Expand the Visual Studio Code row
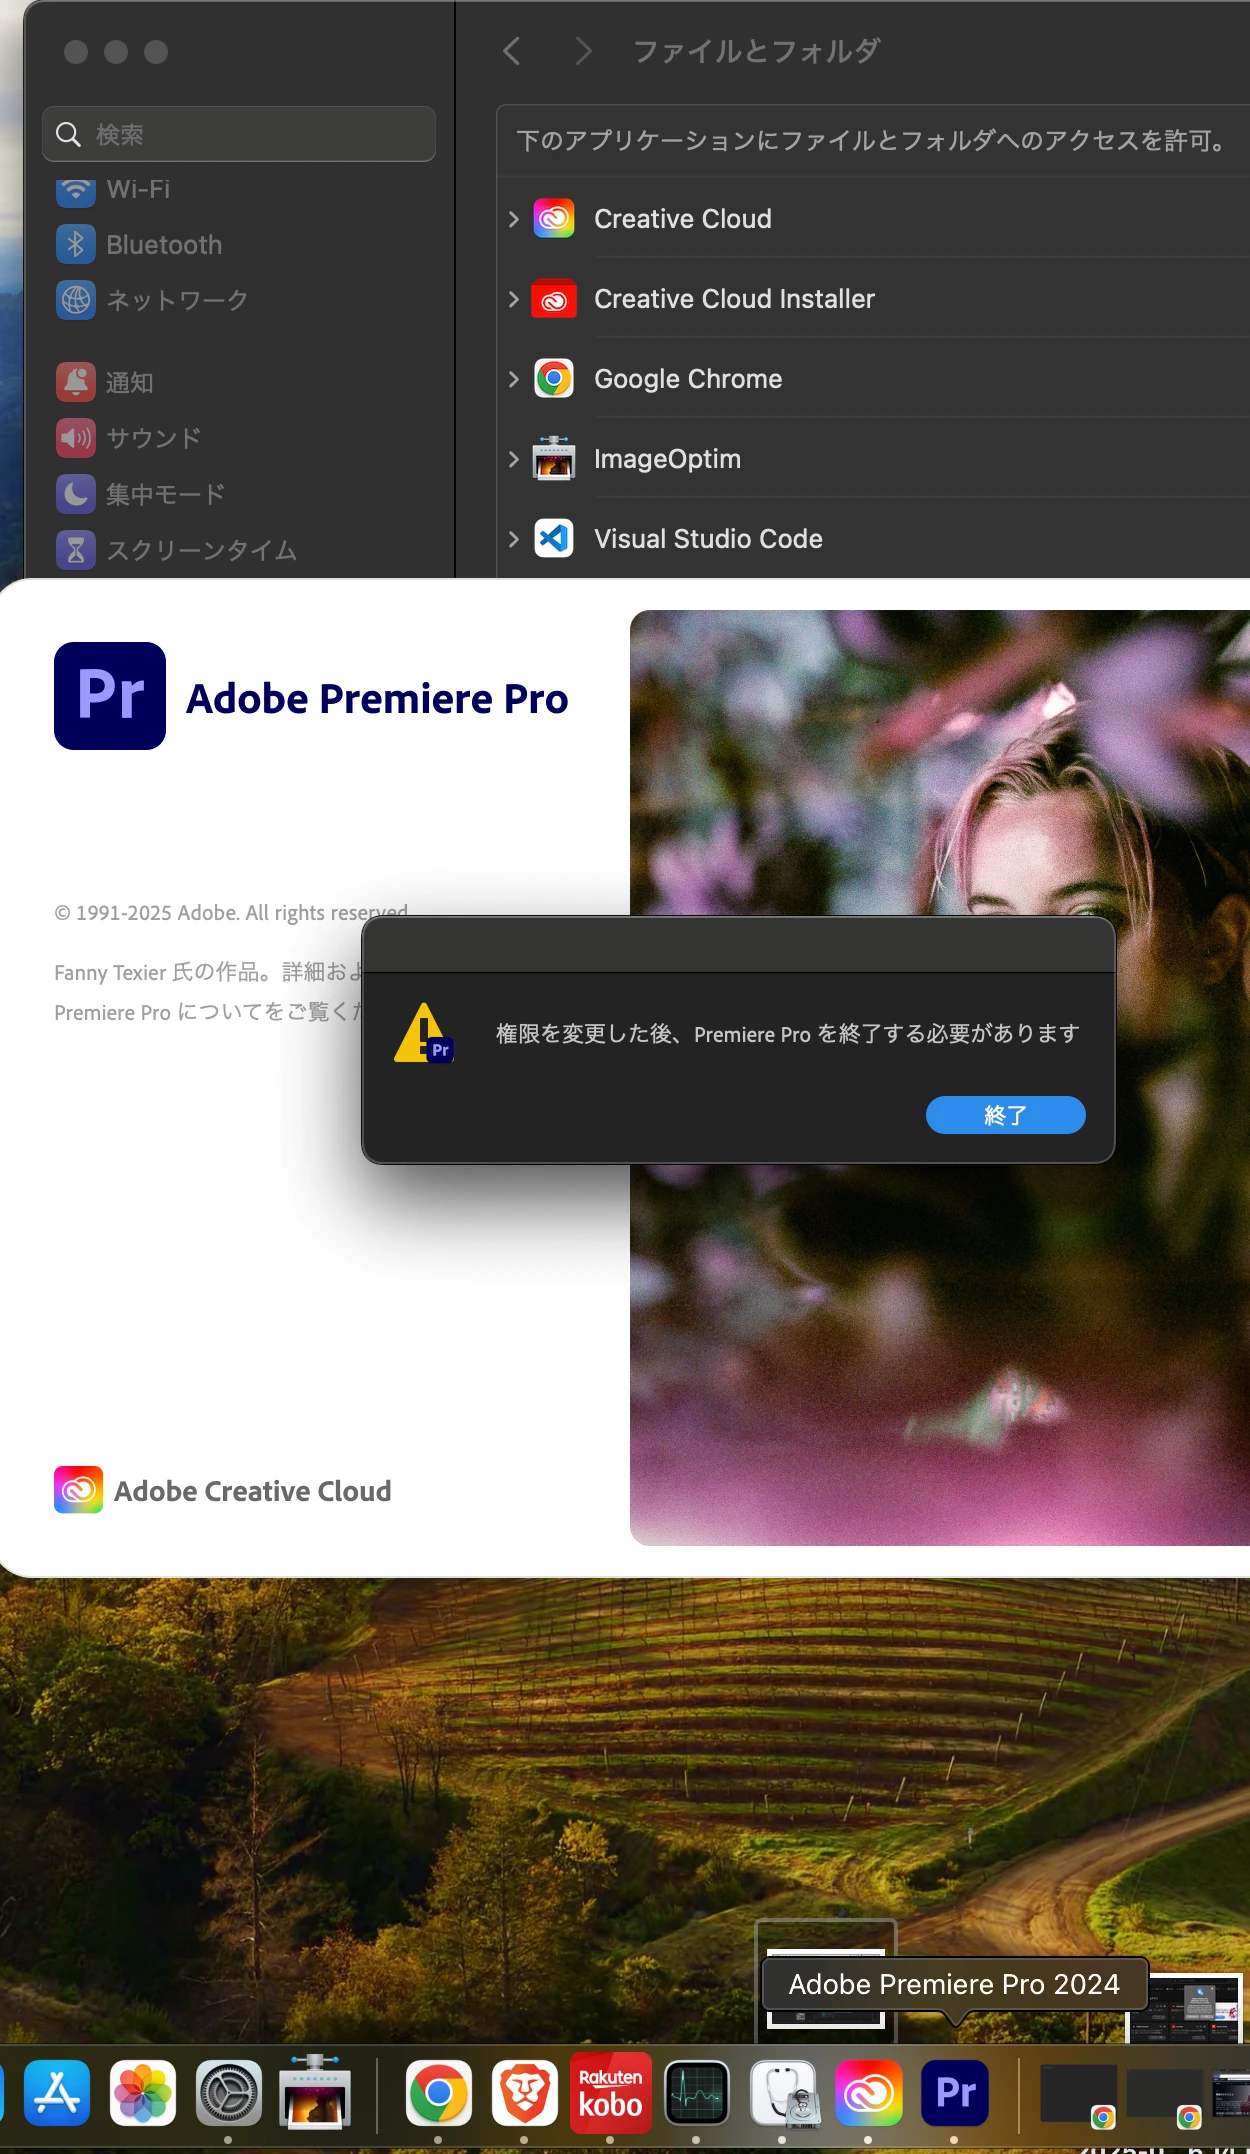 tap(513, 539)
